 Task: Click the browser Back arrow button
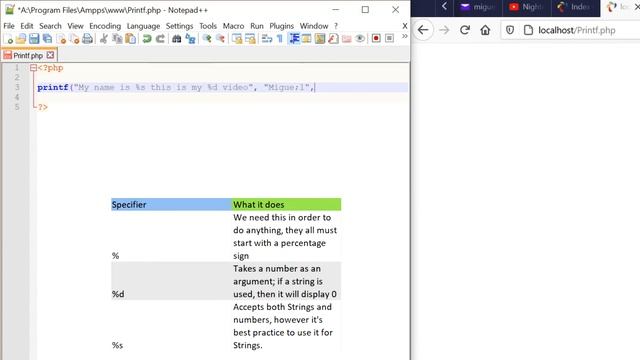point(423,30)
